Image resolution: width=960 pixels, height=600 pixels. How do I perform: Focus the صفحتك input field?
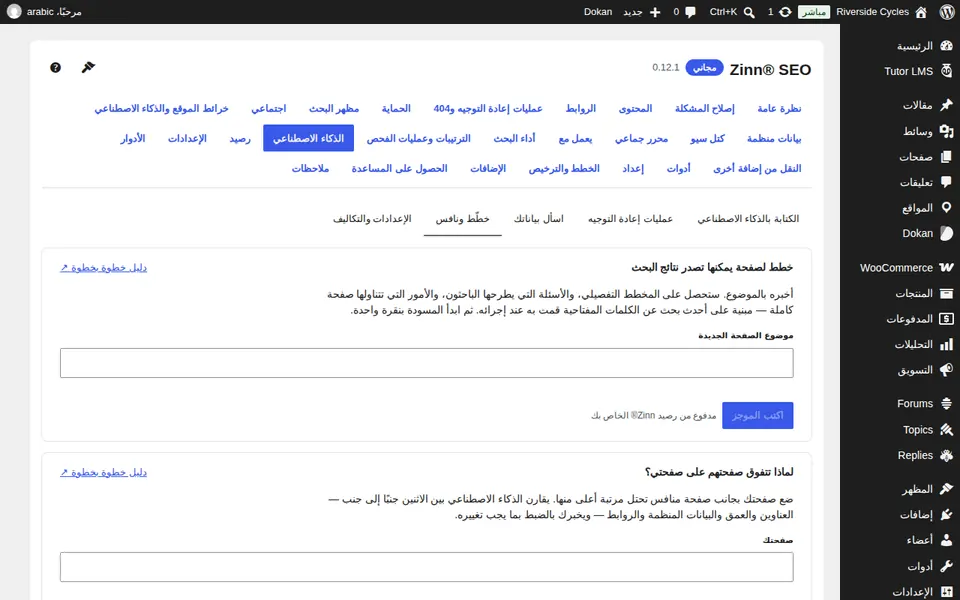[427, 567]
